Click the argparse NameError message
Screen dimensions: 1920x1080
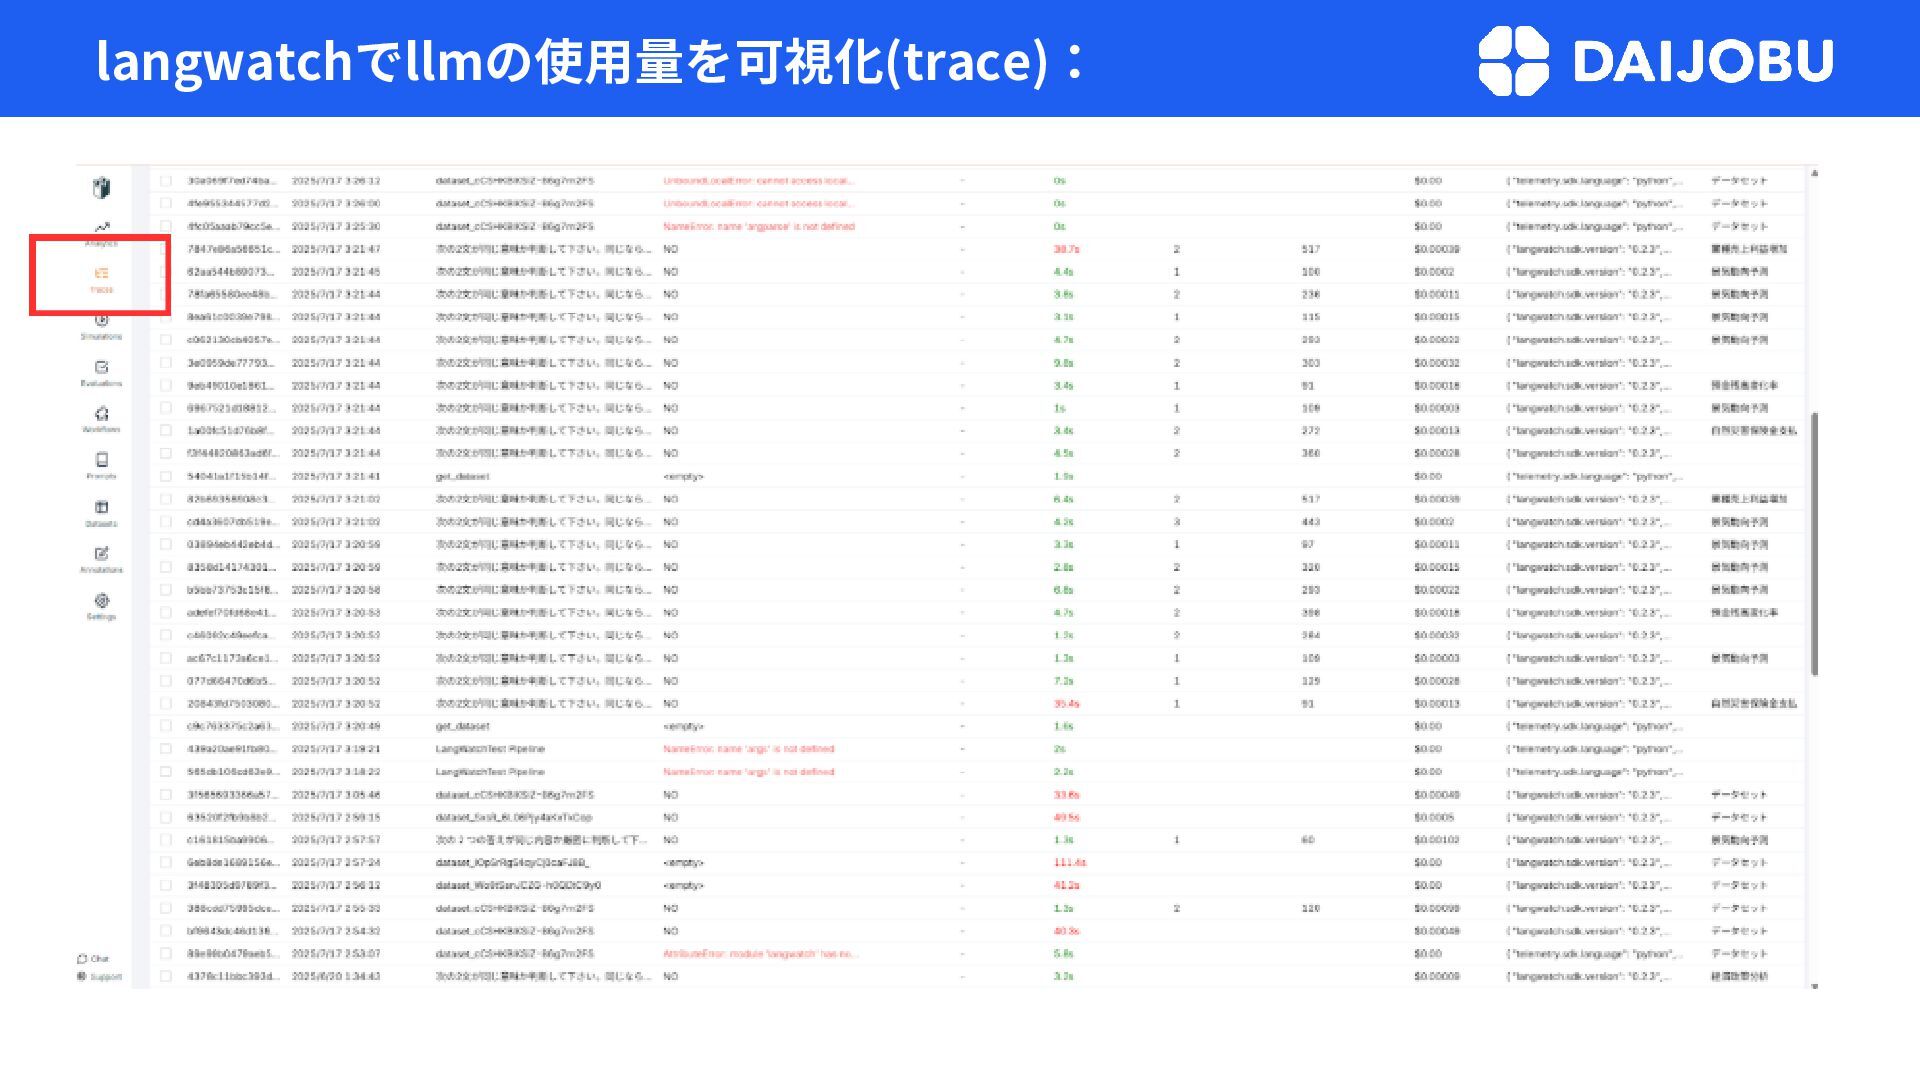tap(759, 226)
